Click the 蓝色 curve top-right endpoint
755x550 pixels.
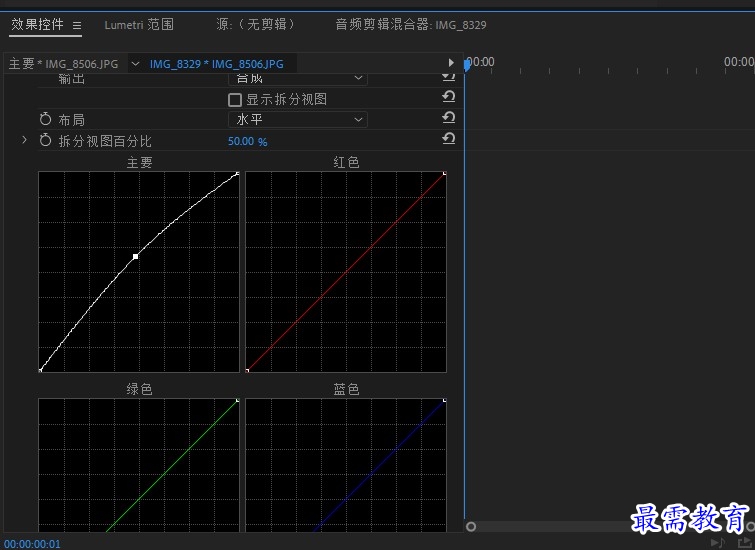[444, 400]
